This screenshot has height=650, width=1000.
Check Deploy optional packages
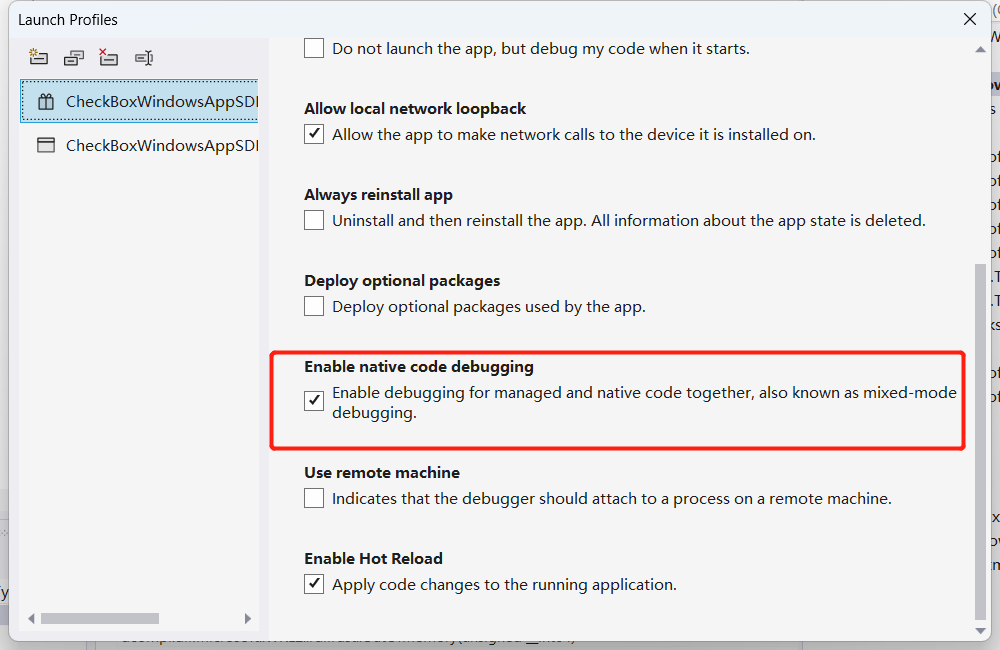click(x=313, y=306)
